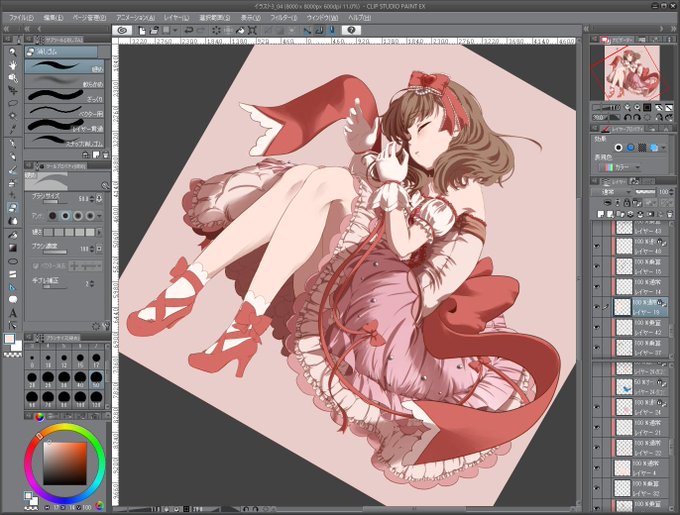Delete the layer with trash icon

point(669,214)
